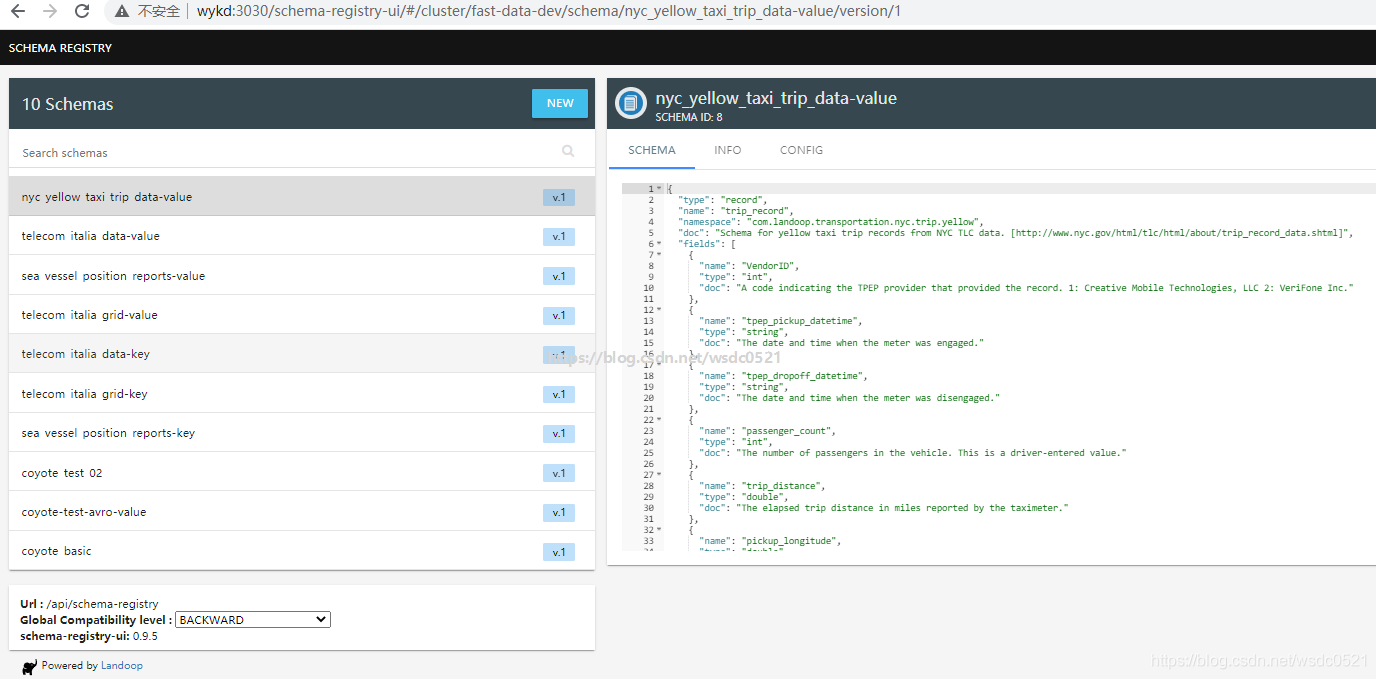Collapse the trip_distance fold at line 27
Screen dimensions: 1376x679
[659, 475]
